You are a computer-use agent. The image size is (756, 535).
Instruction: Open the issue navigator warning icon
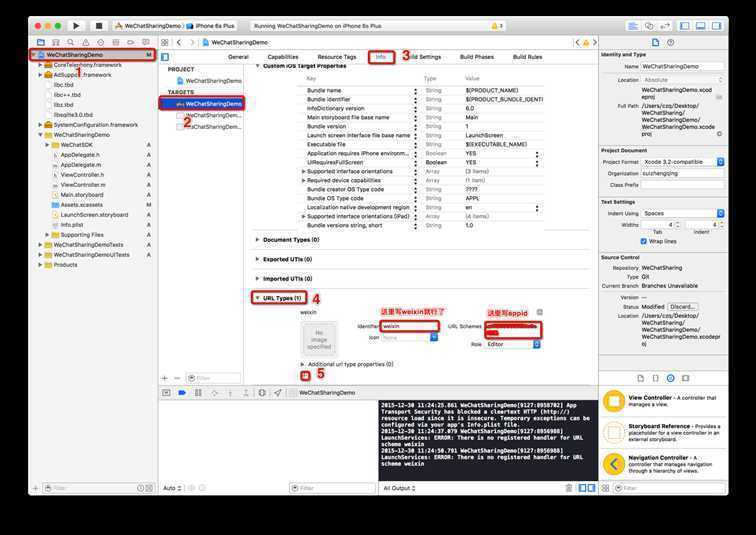point(86,42)
